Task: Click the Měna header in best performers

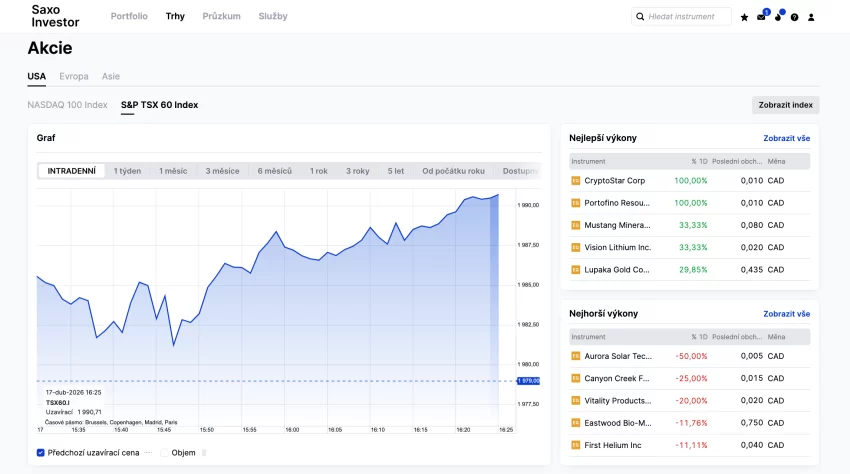Action: tap(776, 162)
